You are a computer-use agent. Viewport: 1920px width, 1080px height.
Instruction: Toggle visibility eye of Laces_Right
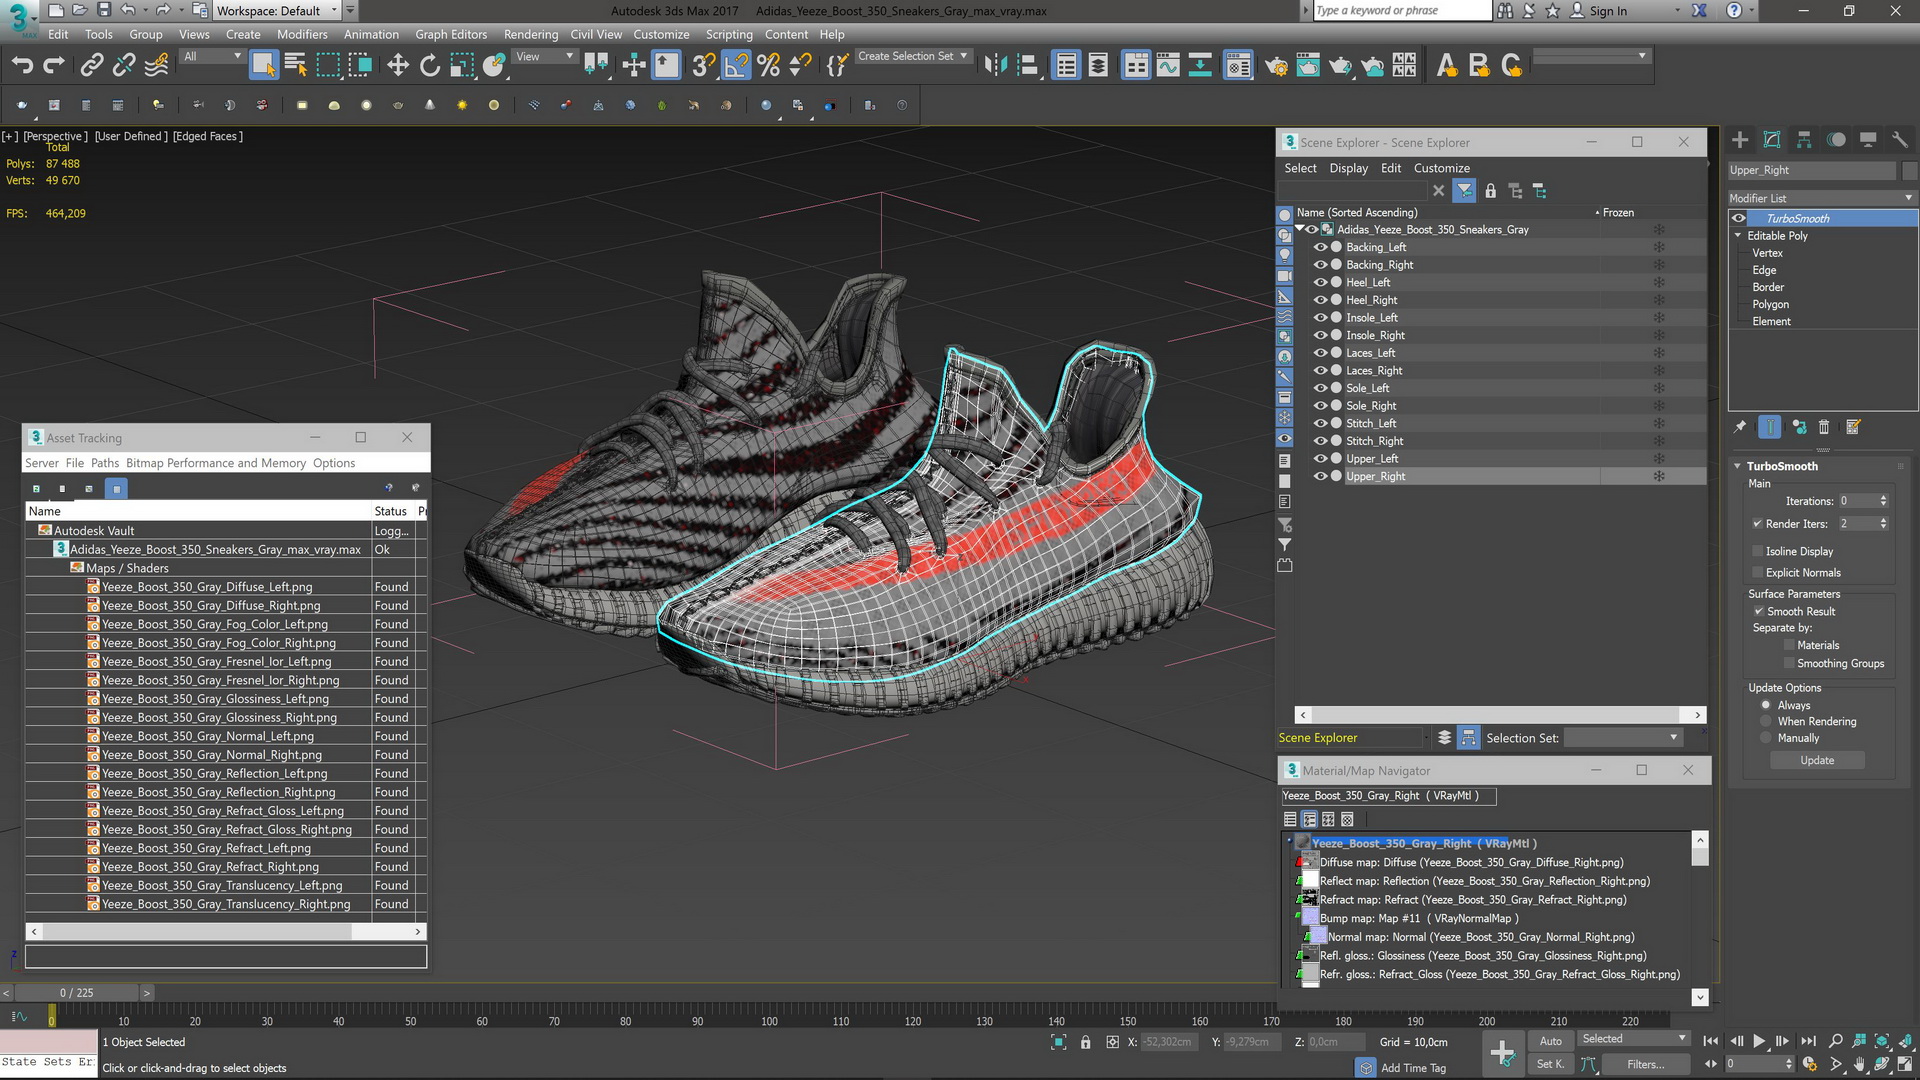pos(1320,370)
